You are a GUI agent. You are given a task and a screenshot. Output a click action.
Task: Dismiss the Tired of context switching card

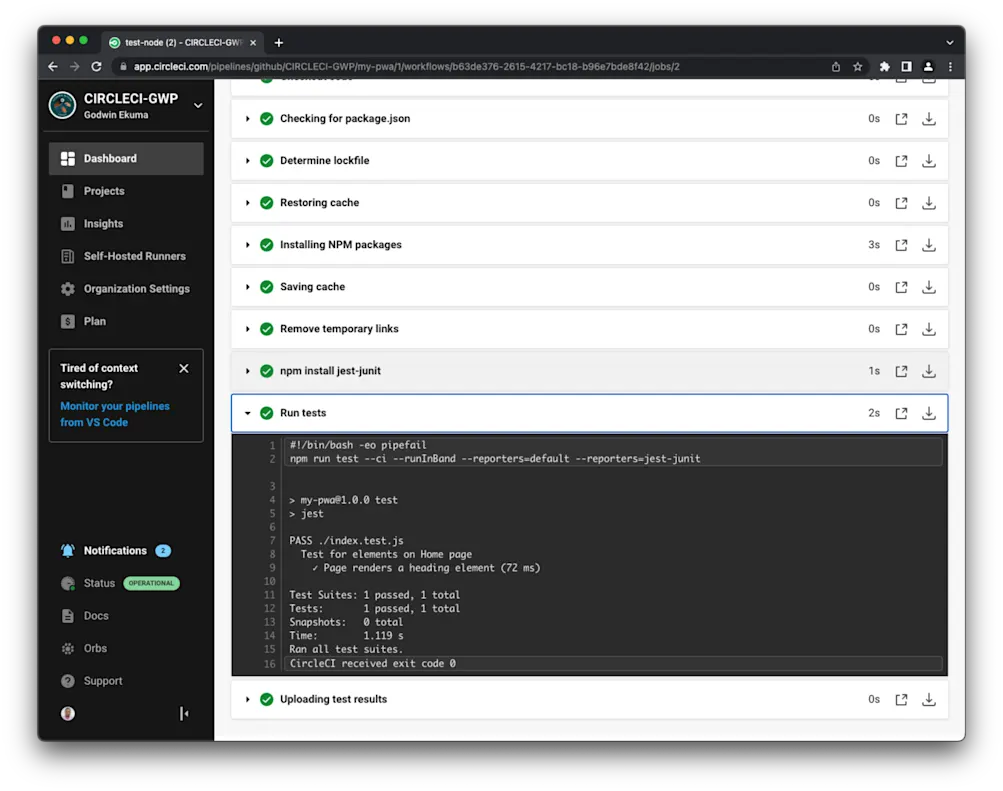click(184, 368)
